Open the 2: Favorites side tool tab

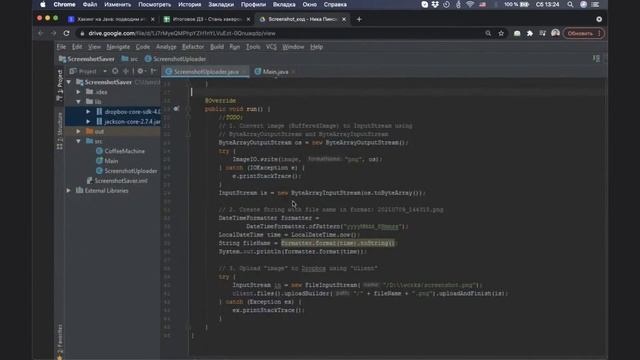coord(60,341)
